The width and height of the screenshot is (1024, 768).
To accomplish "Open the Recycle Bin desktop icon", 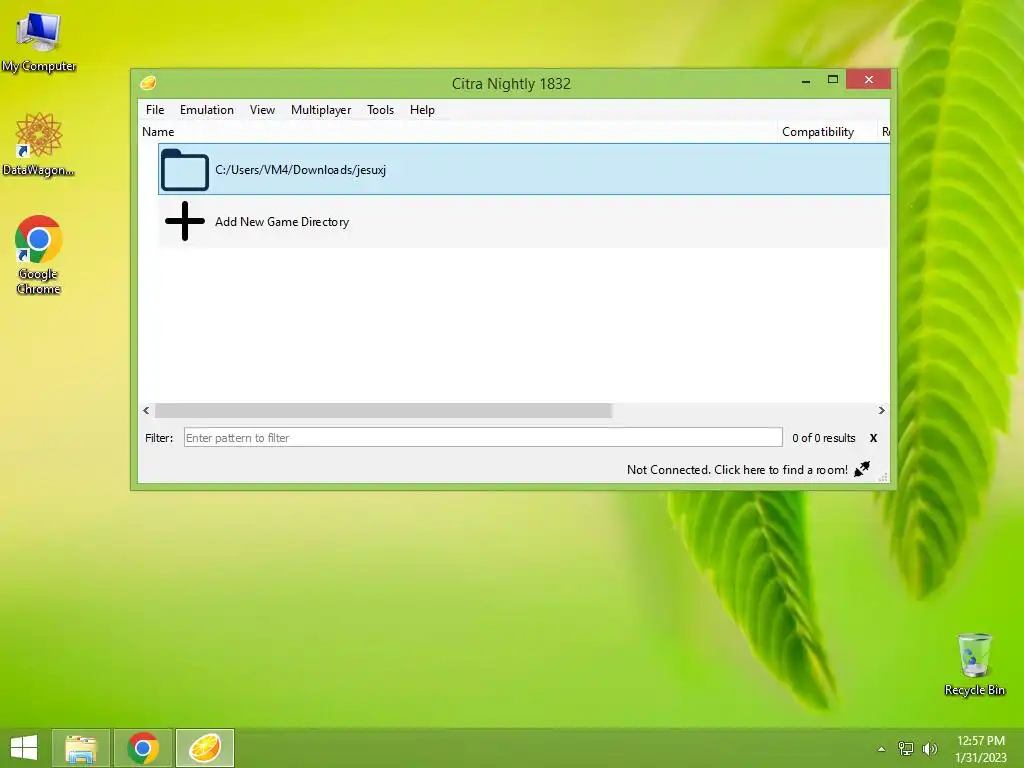I will tap(974, 664).
